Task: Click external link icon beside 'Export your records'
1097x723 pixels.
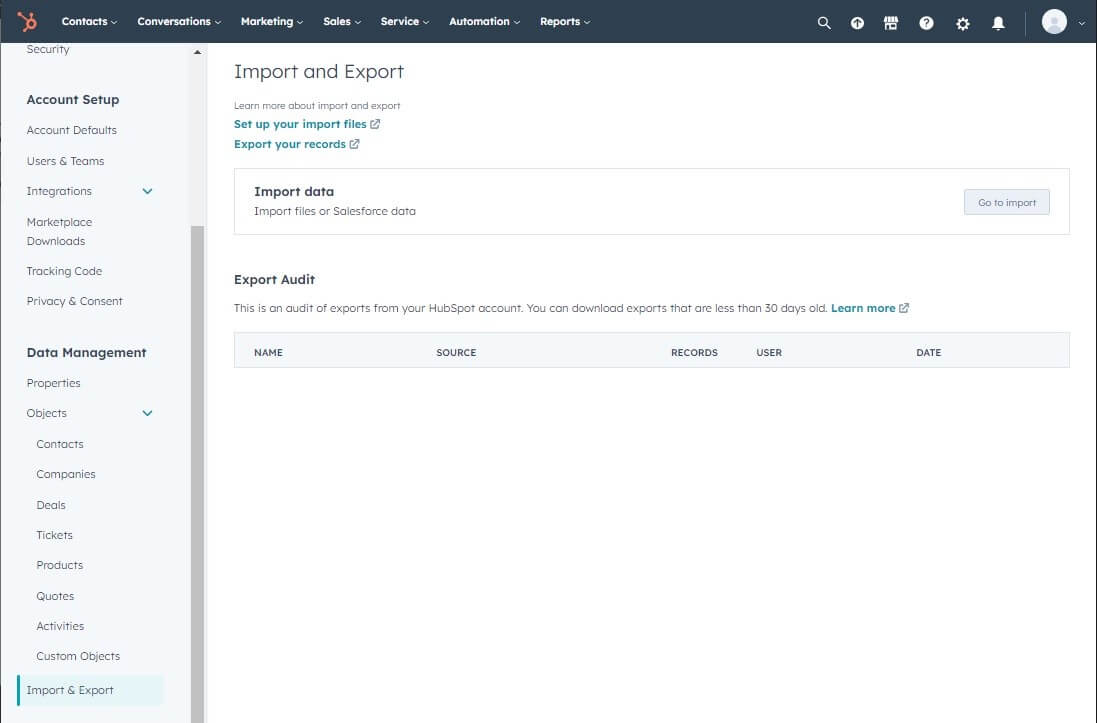Action: 355,144
